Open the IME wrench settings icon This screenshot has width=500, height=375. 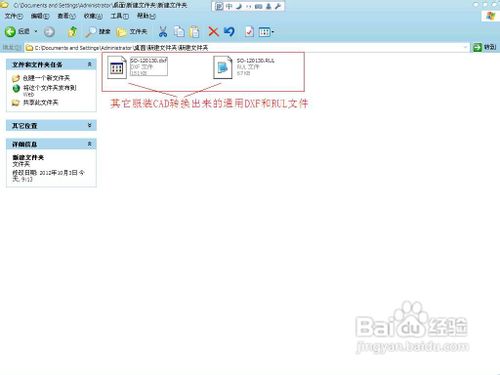point(278,6)
